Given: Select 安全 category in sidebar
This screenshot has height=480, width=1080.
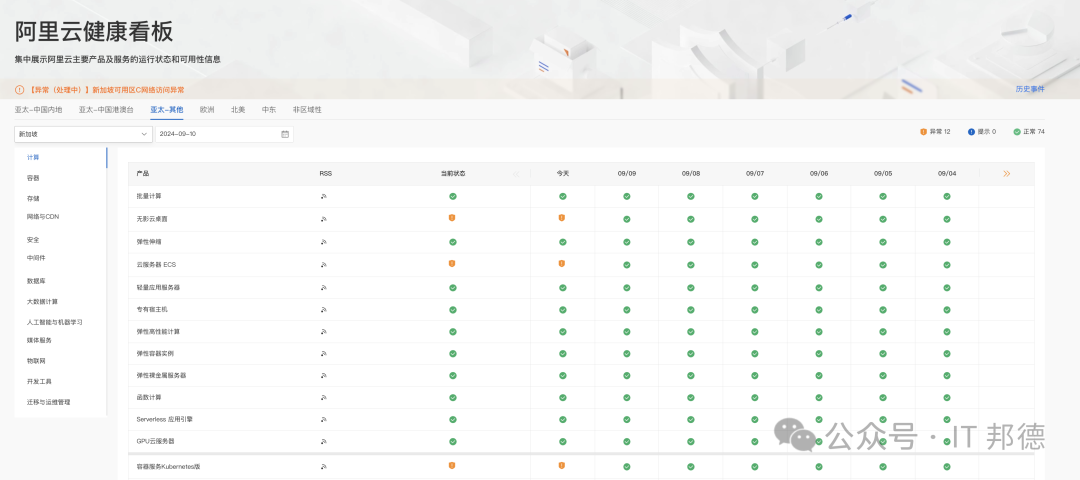Looking at the screenshot, I should tap(33, 240).
